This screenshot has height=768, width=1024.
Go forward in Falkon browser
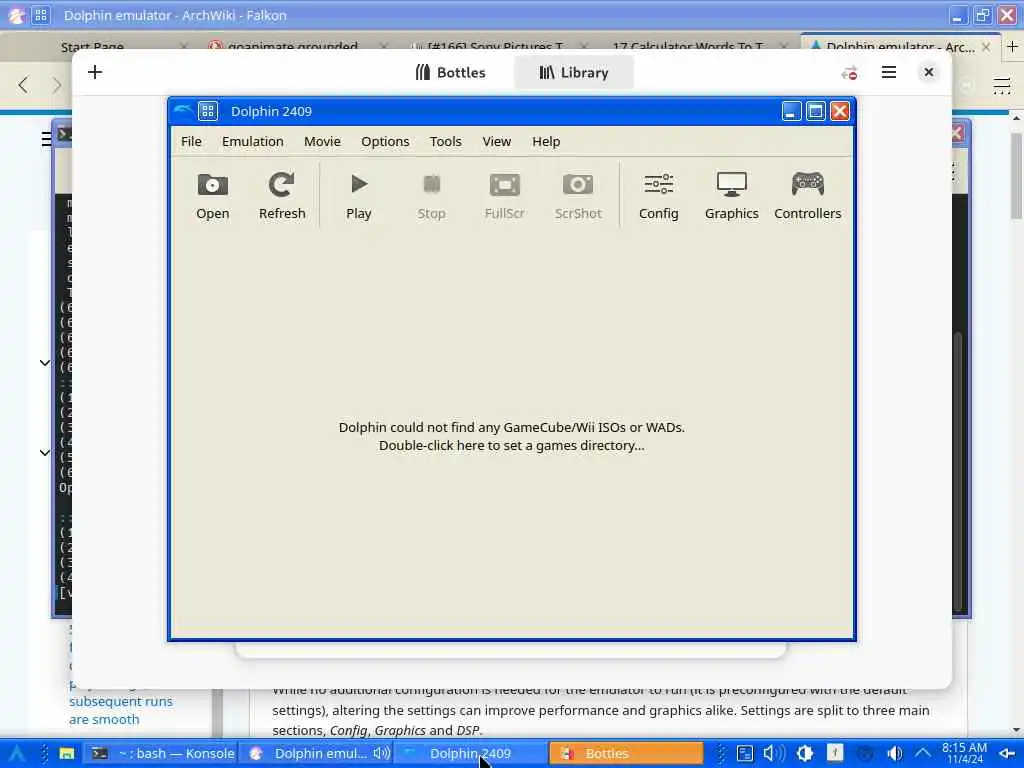[57, 84]
